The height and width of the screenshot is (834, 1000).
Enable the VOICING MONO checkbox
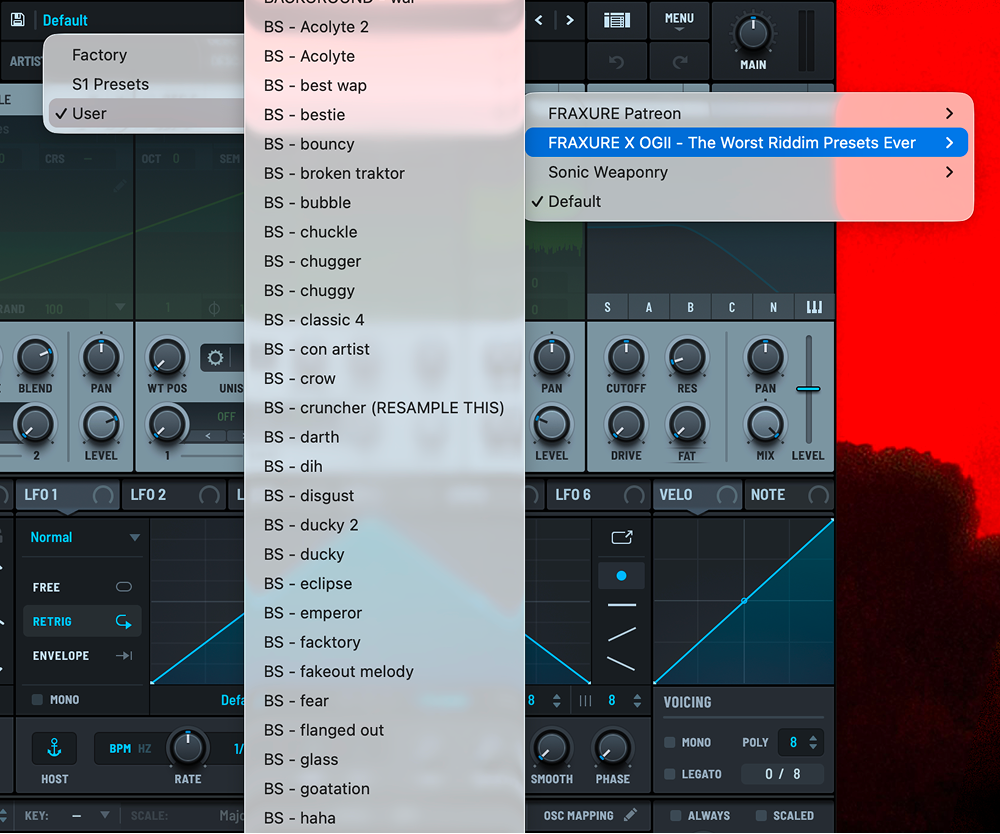click(670, 742)
